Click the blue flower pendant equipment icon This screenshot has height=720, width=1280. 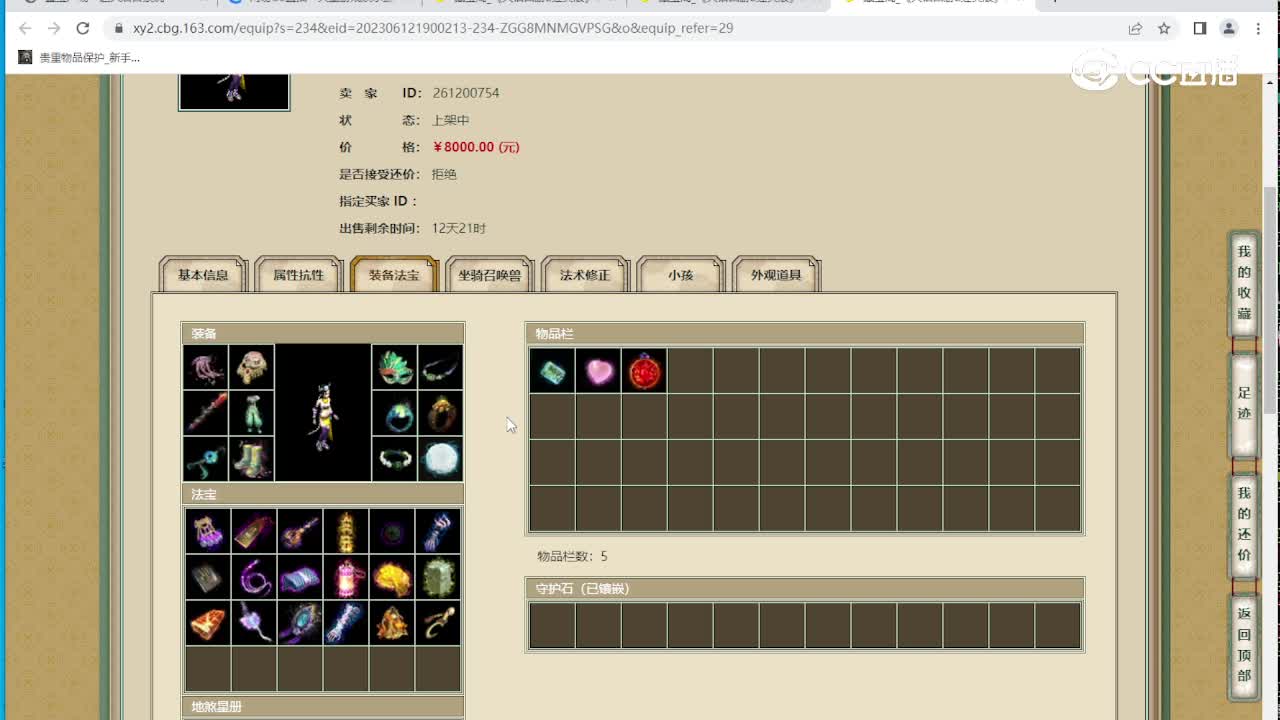[206, 458]
